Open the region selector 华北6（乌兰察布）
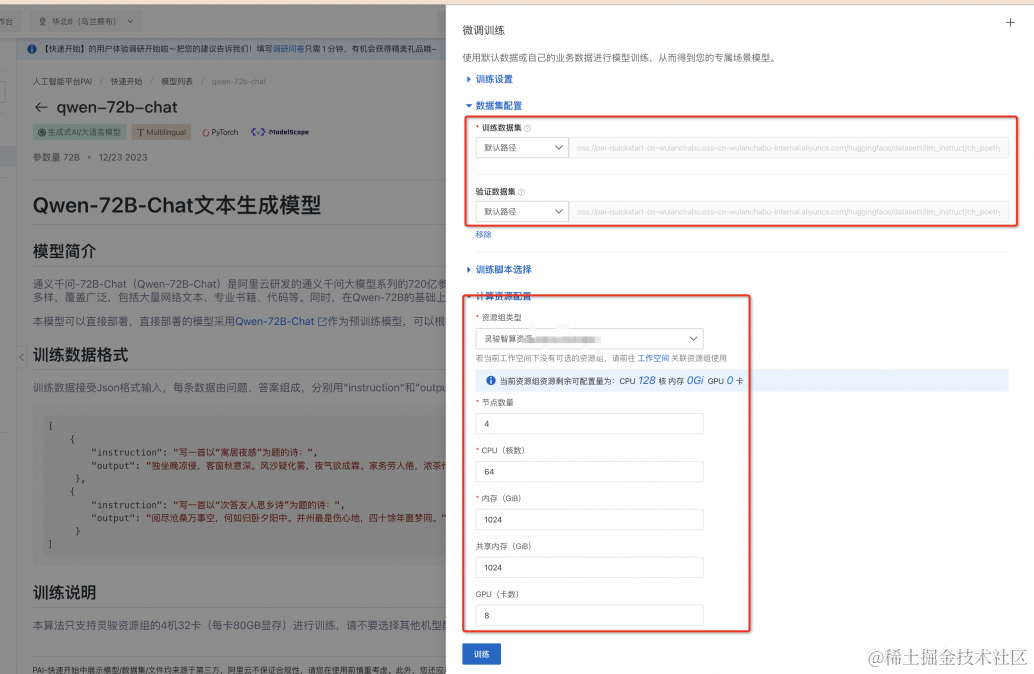This screenshot has height=674, width=1034. pos(86,21)
